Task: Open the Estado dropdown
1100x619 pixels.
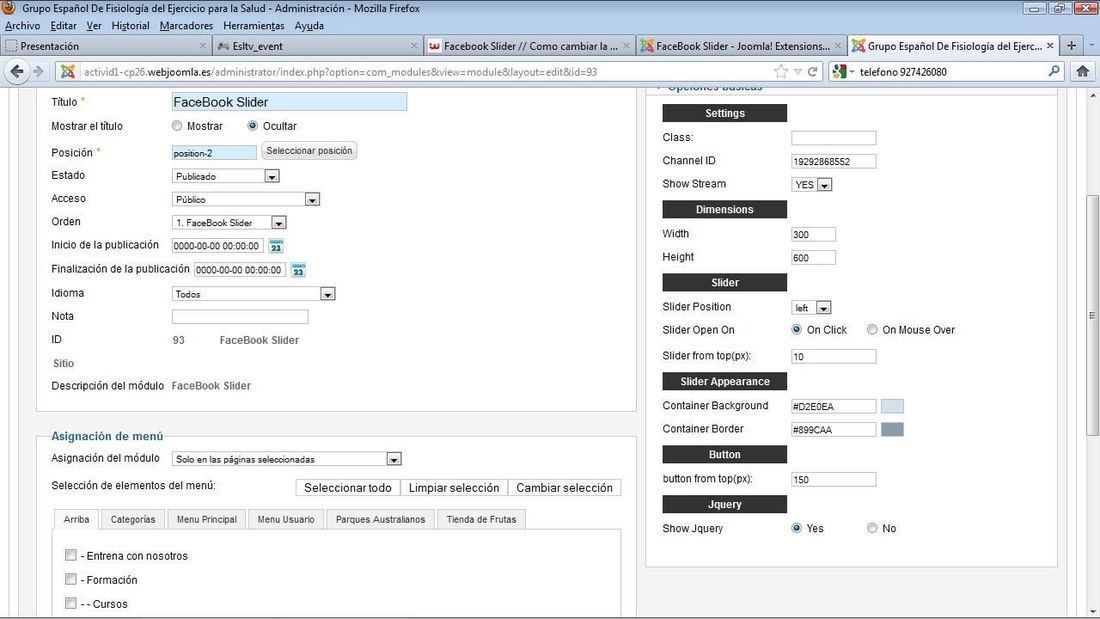Action: 226,176
